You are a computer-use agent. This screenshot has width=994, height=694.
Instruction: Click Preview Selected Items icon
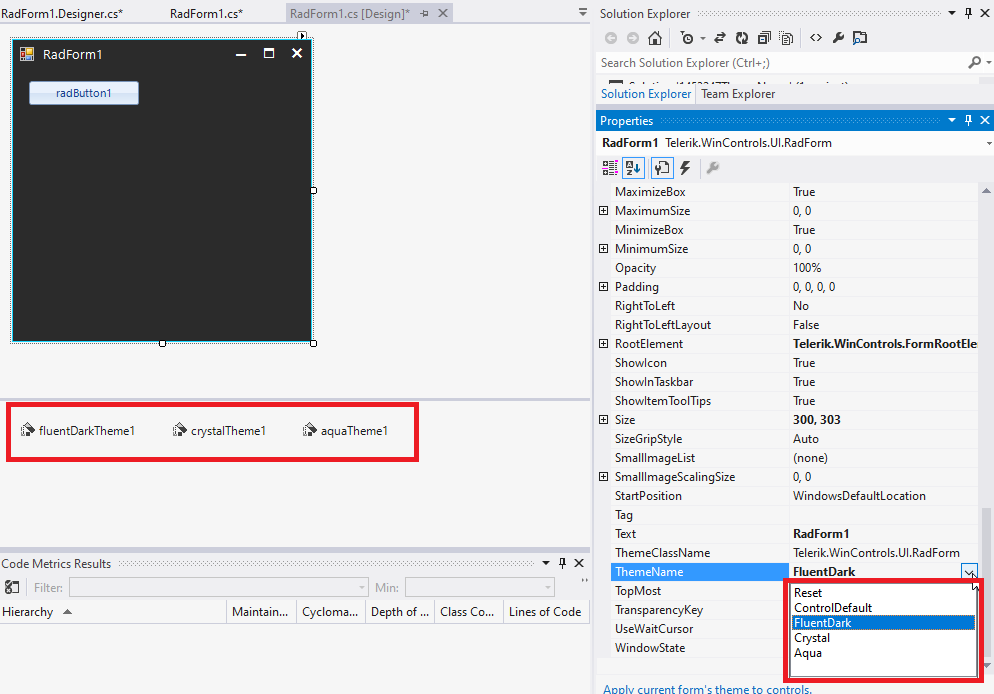[860, 38]
